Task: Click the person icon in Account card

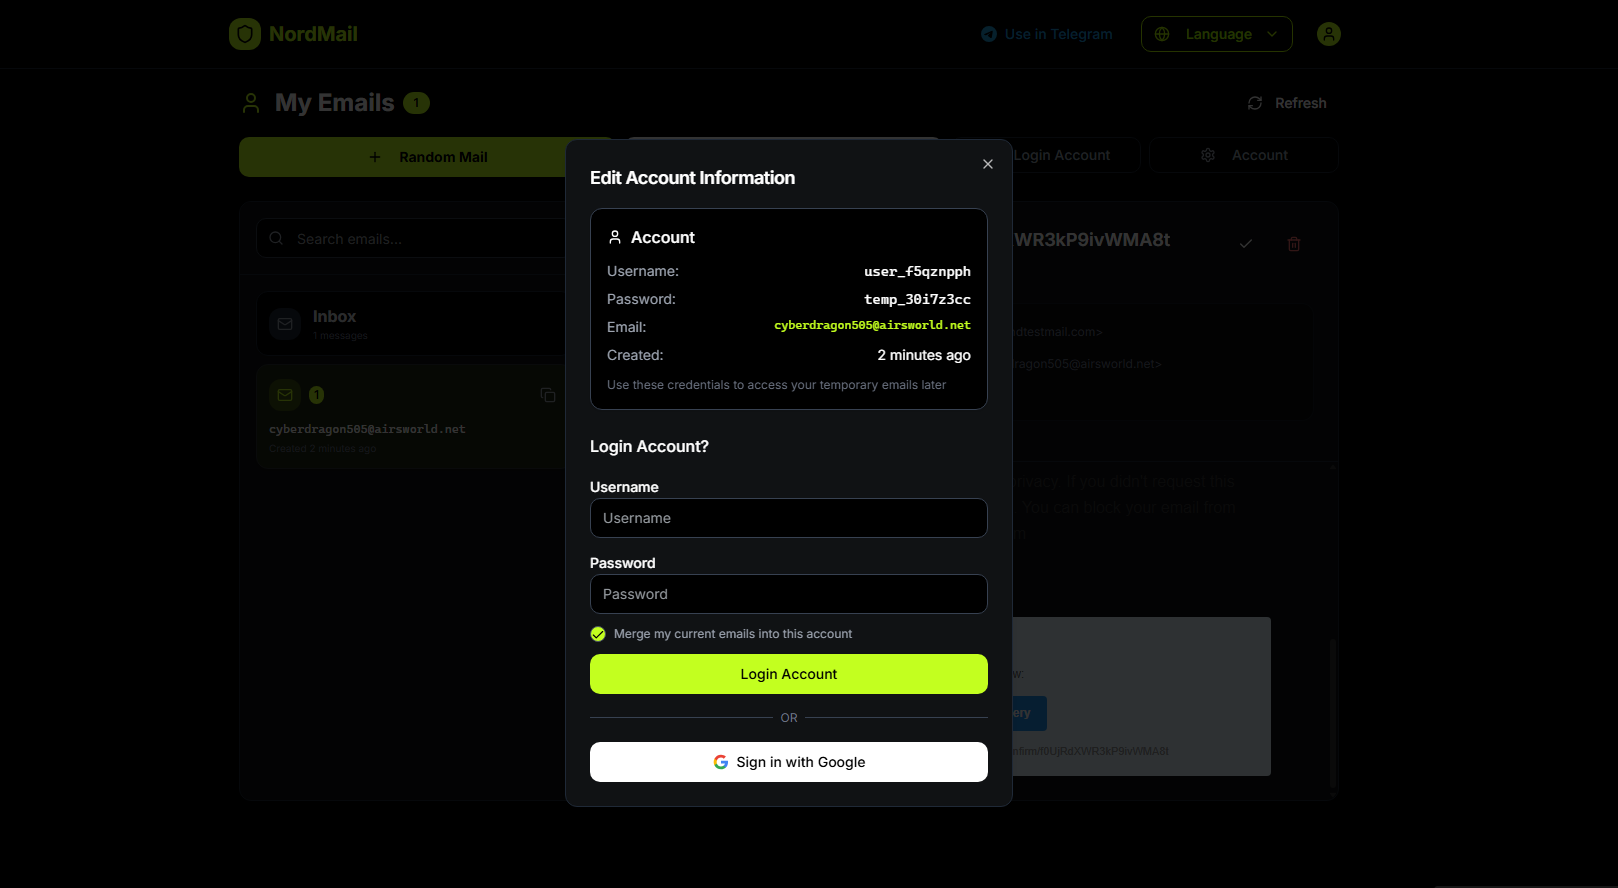Action: [615, 237]
